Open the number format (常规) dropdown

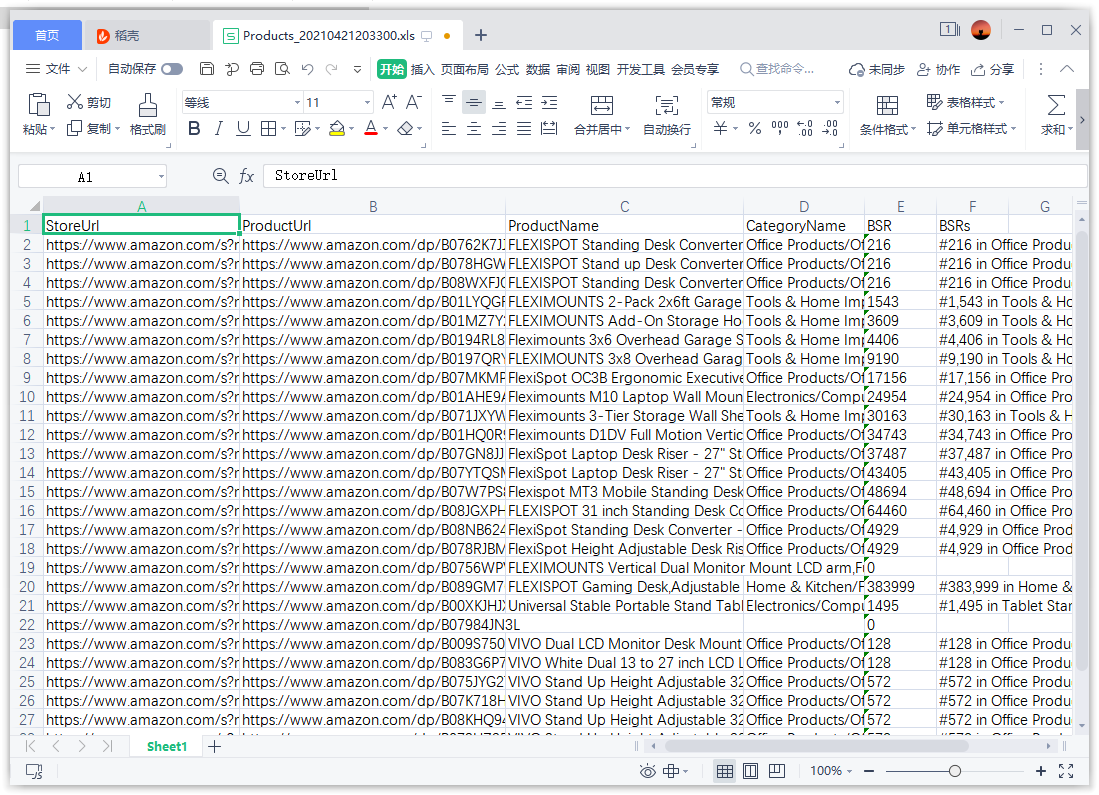pyautogui.click(x=837, y=103)
